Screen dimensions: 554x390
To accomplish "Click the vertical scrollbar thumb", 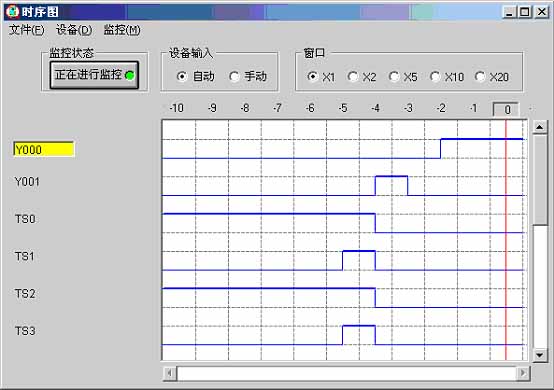I will tap(540, 179).
